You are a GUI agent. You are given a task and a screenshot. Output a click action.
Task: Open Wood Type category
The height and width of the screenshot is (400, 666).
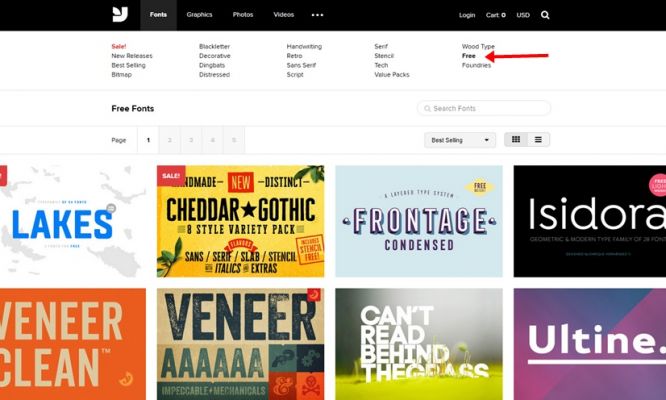[478, 46]
